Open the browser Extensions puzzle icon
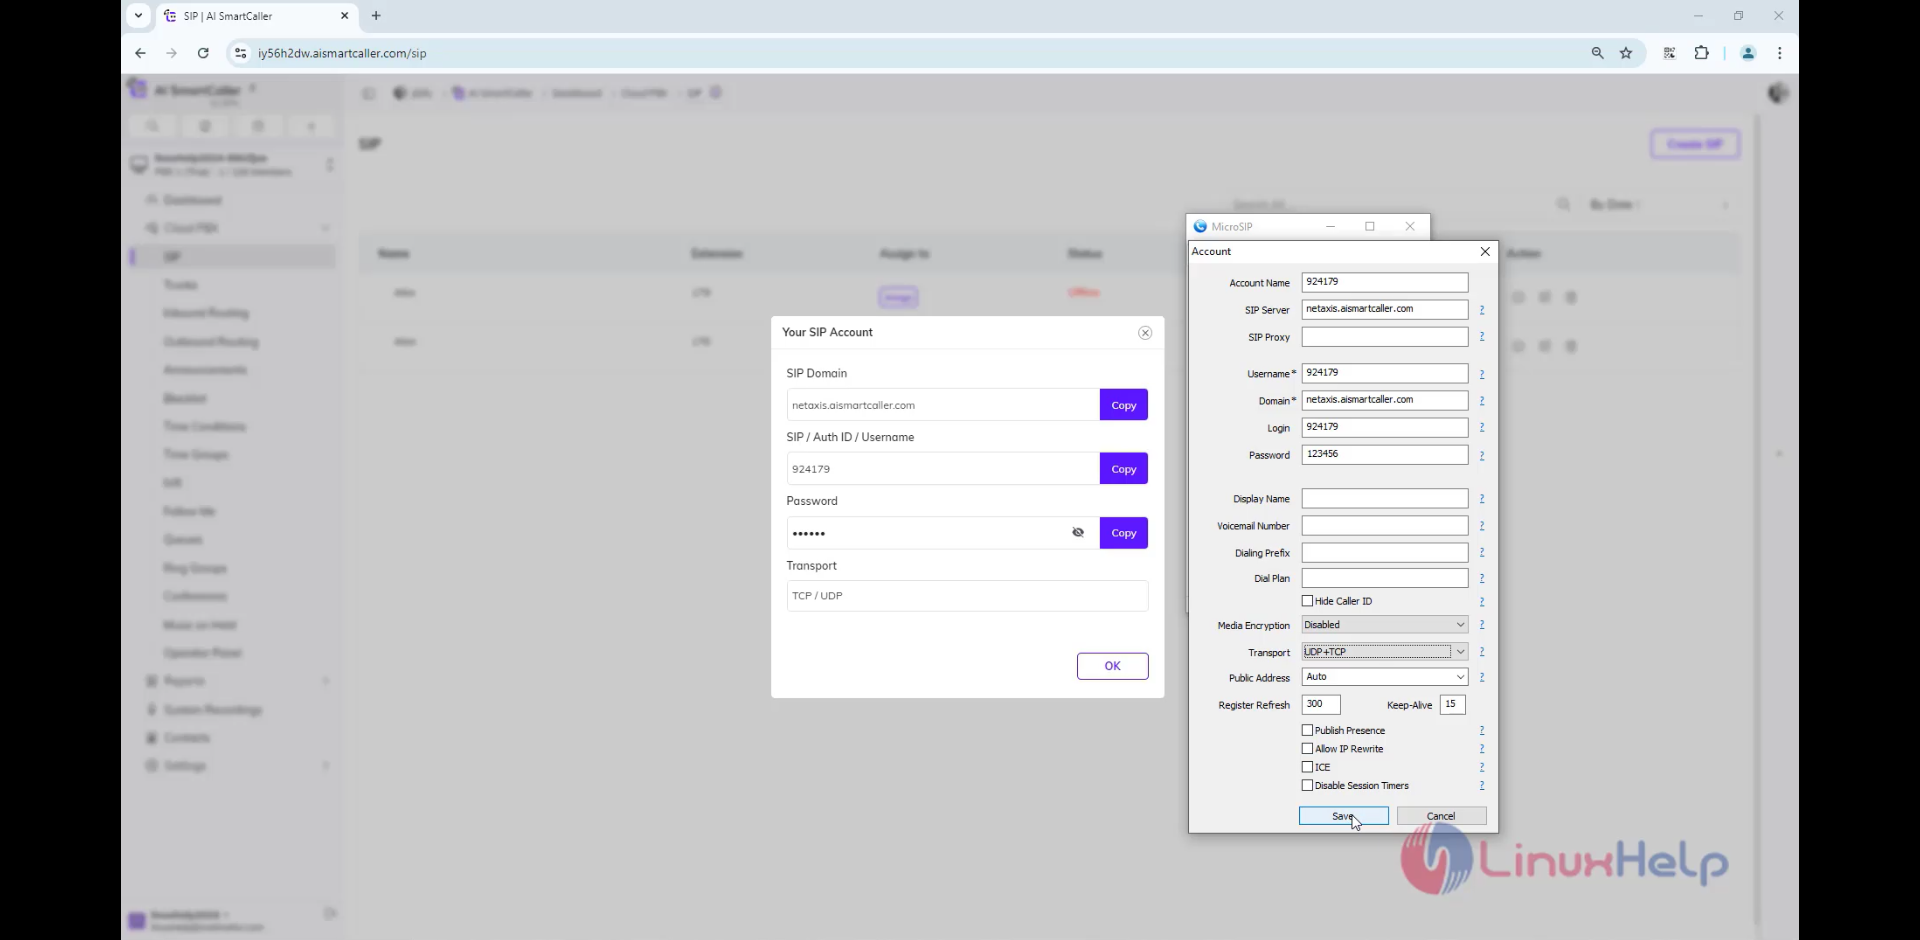1920x940 pixels. [x=1702, y=53]
